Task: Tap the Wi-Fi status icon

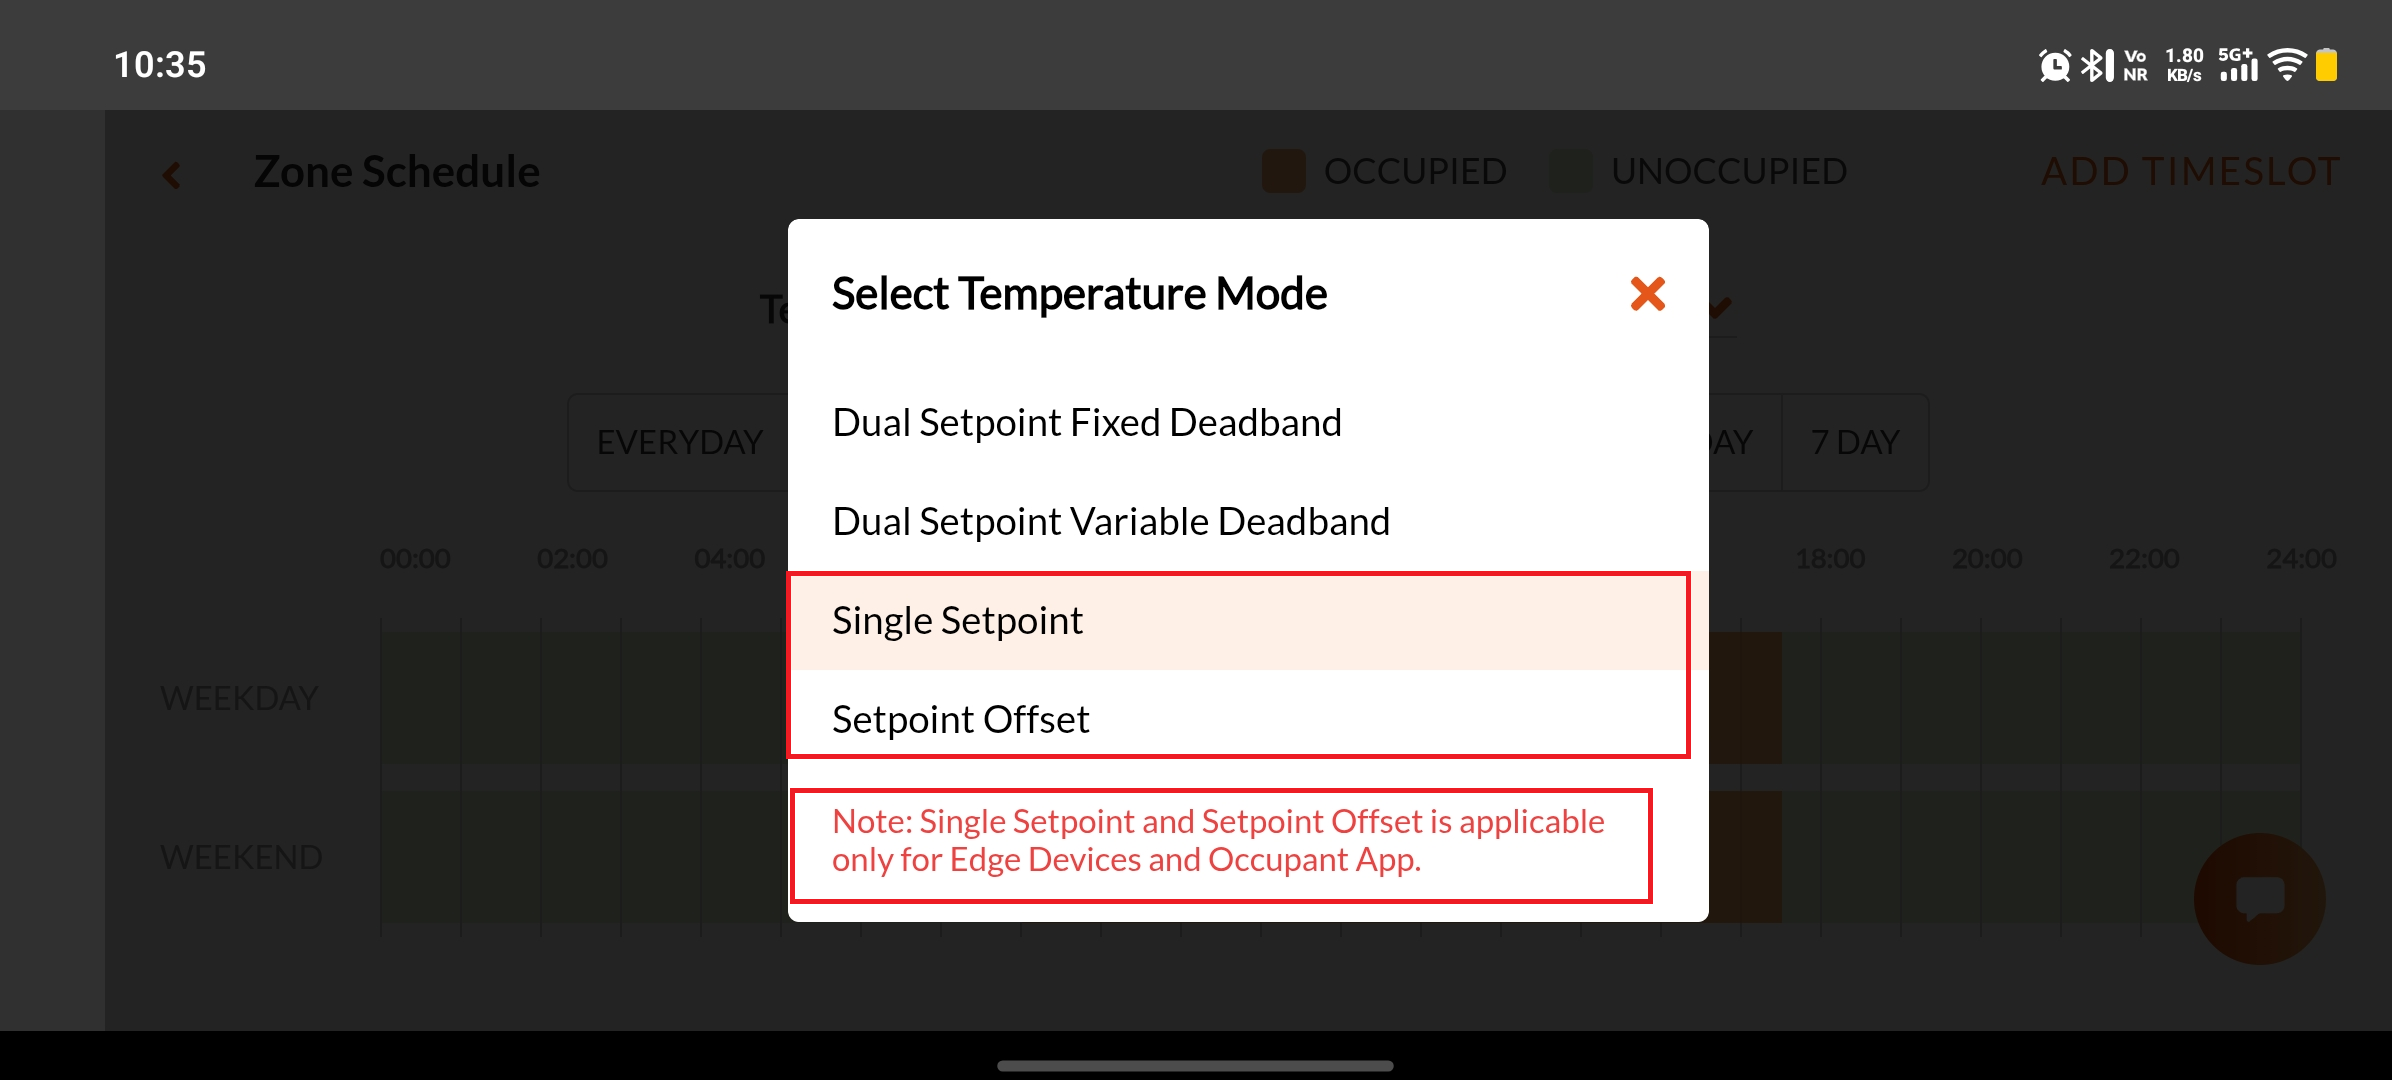Action: [2287, 66]
